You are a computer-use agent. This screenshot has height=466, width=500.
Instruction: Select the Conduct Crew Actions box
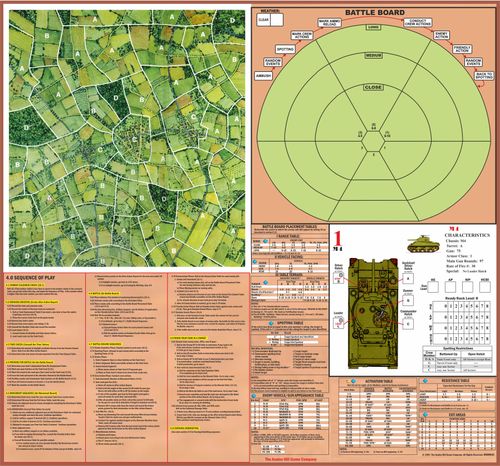418,22
